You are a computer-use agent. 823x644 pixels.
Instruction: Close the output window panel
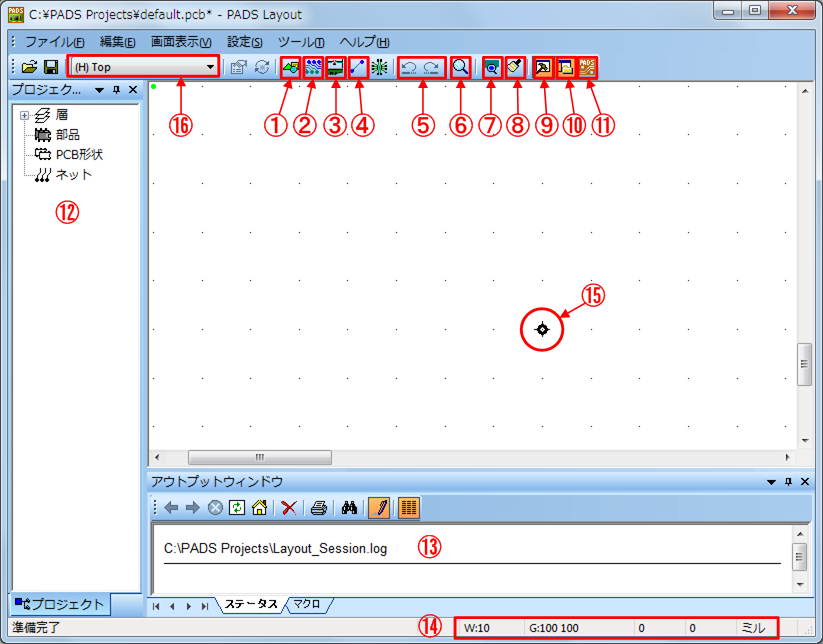click(x=805, y=481)
